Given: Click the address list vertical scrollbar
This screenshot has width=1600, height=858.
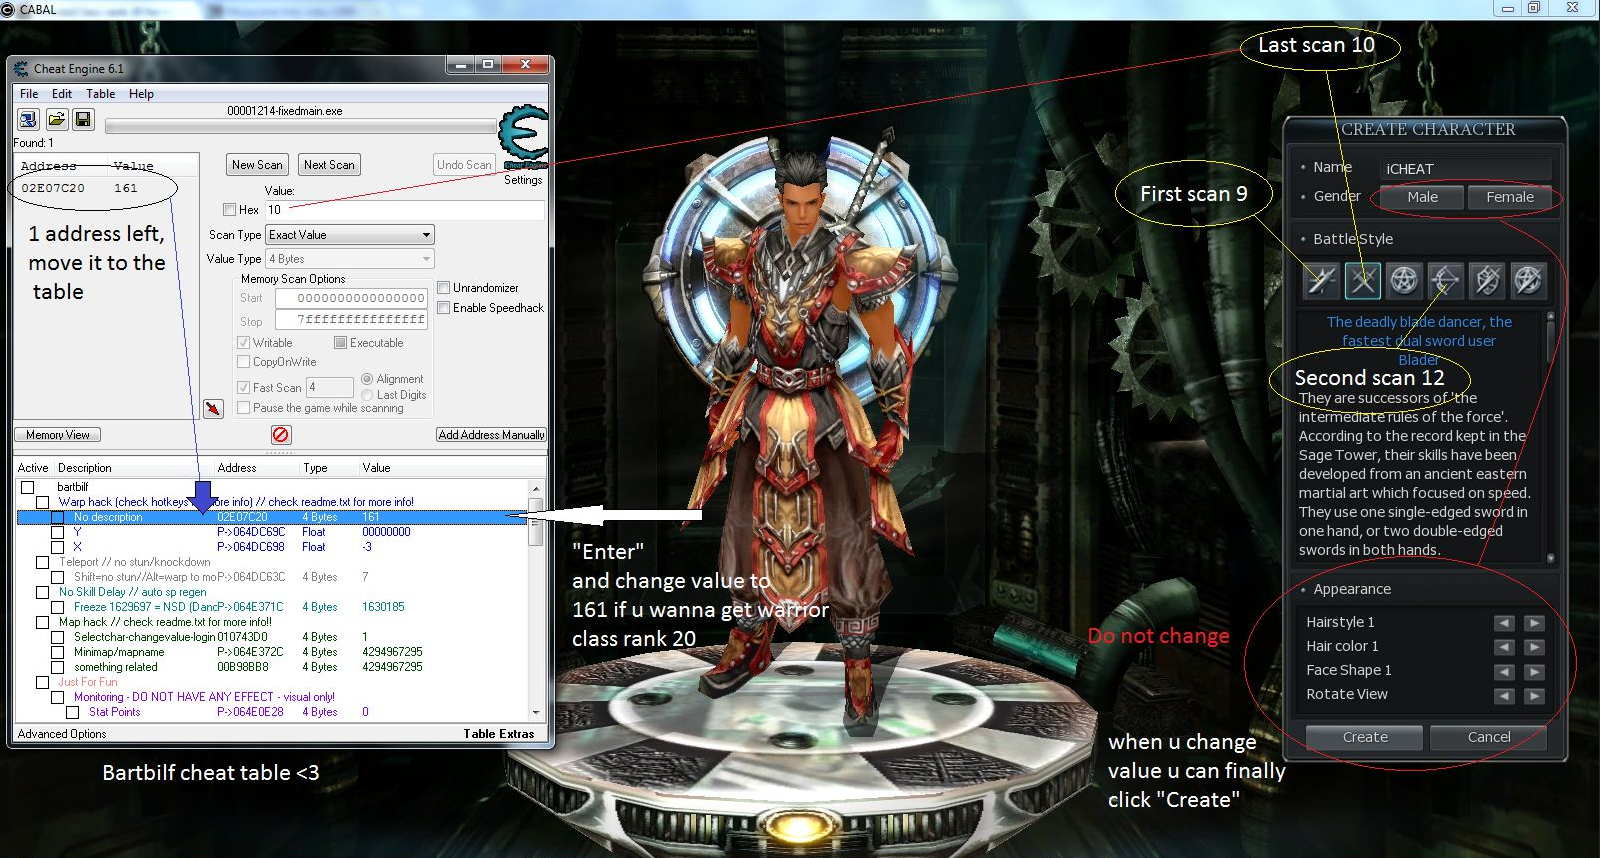Looking at the screenshot, I should coord(536,600).
